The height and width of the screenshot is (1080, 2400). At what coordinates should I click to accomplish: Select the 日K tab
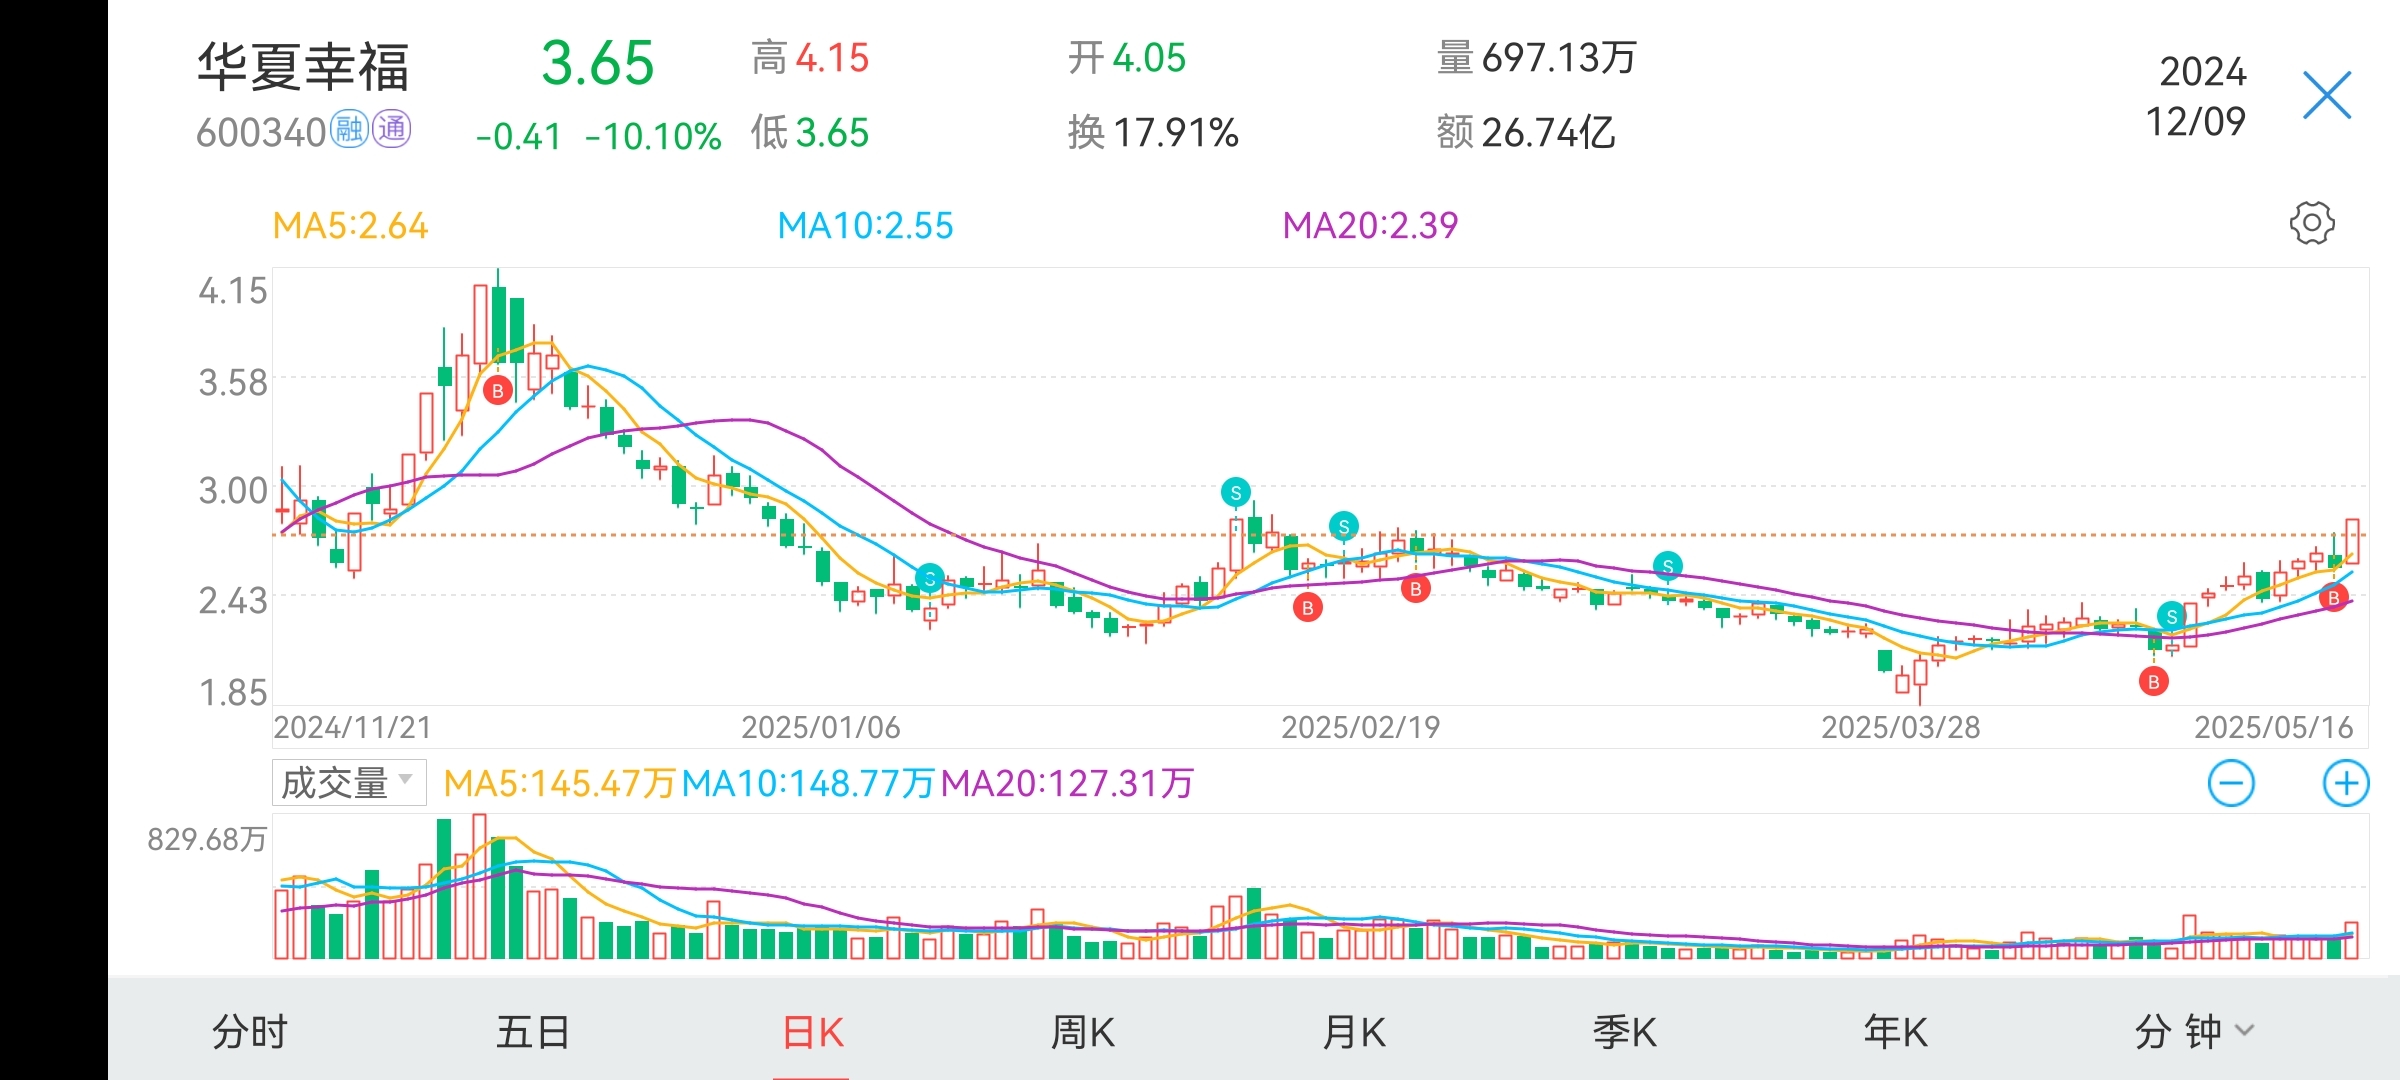pyautogui.click(x=813, y=1031)
